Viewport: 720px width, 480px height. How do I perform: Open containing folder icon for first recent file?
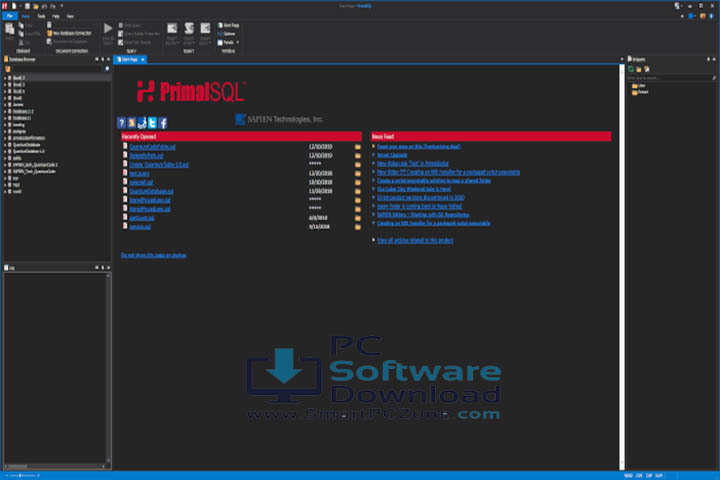click(x=358, y=147)
